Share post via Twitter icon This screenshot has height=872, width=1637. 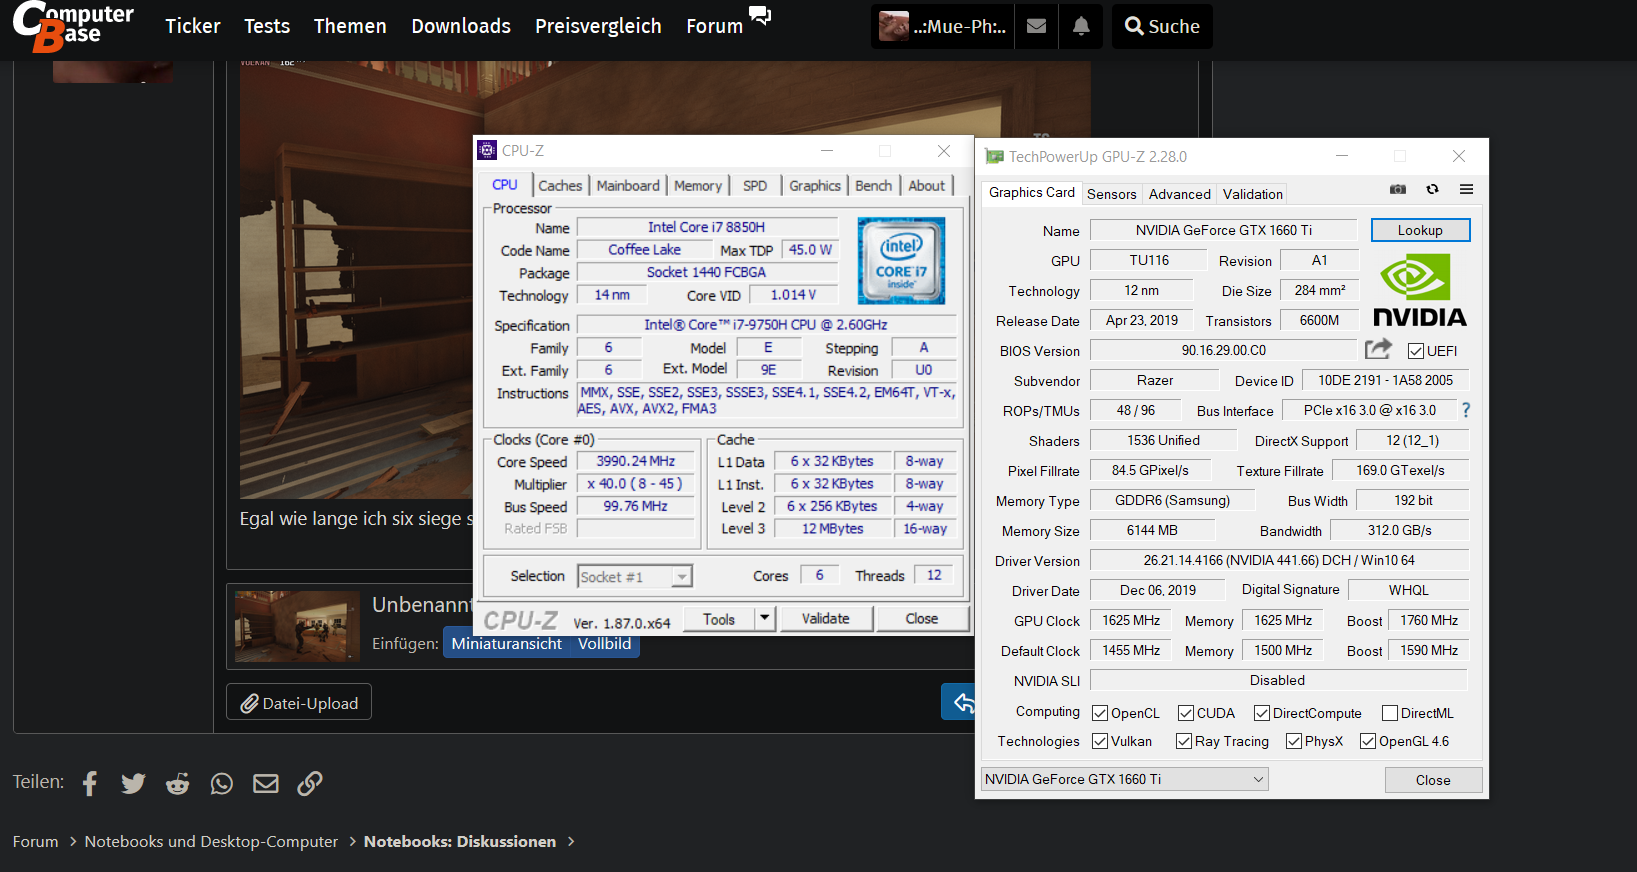tap(133, 783)
